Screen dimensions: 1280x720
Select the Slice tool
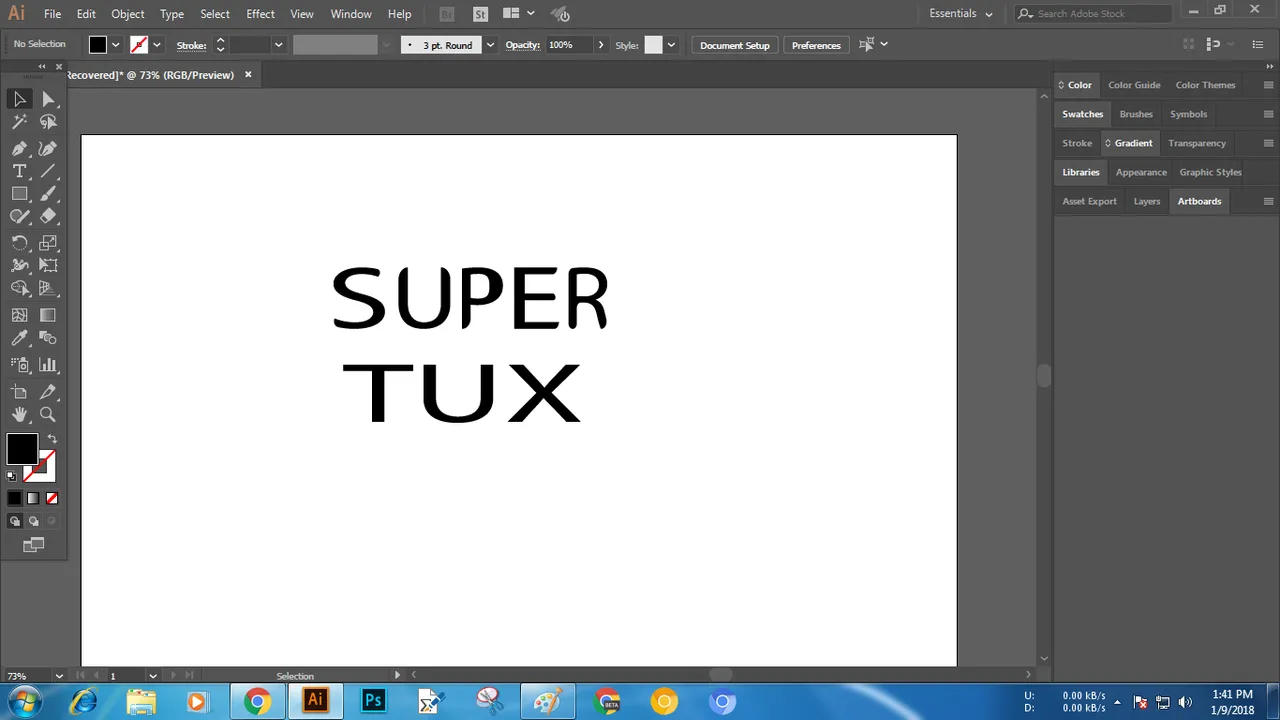pos(48,392)
